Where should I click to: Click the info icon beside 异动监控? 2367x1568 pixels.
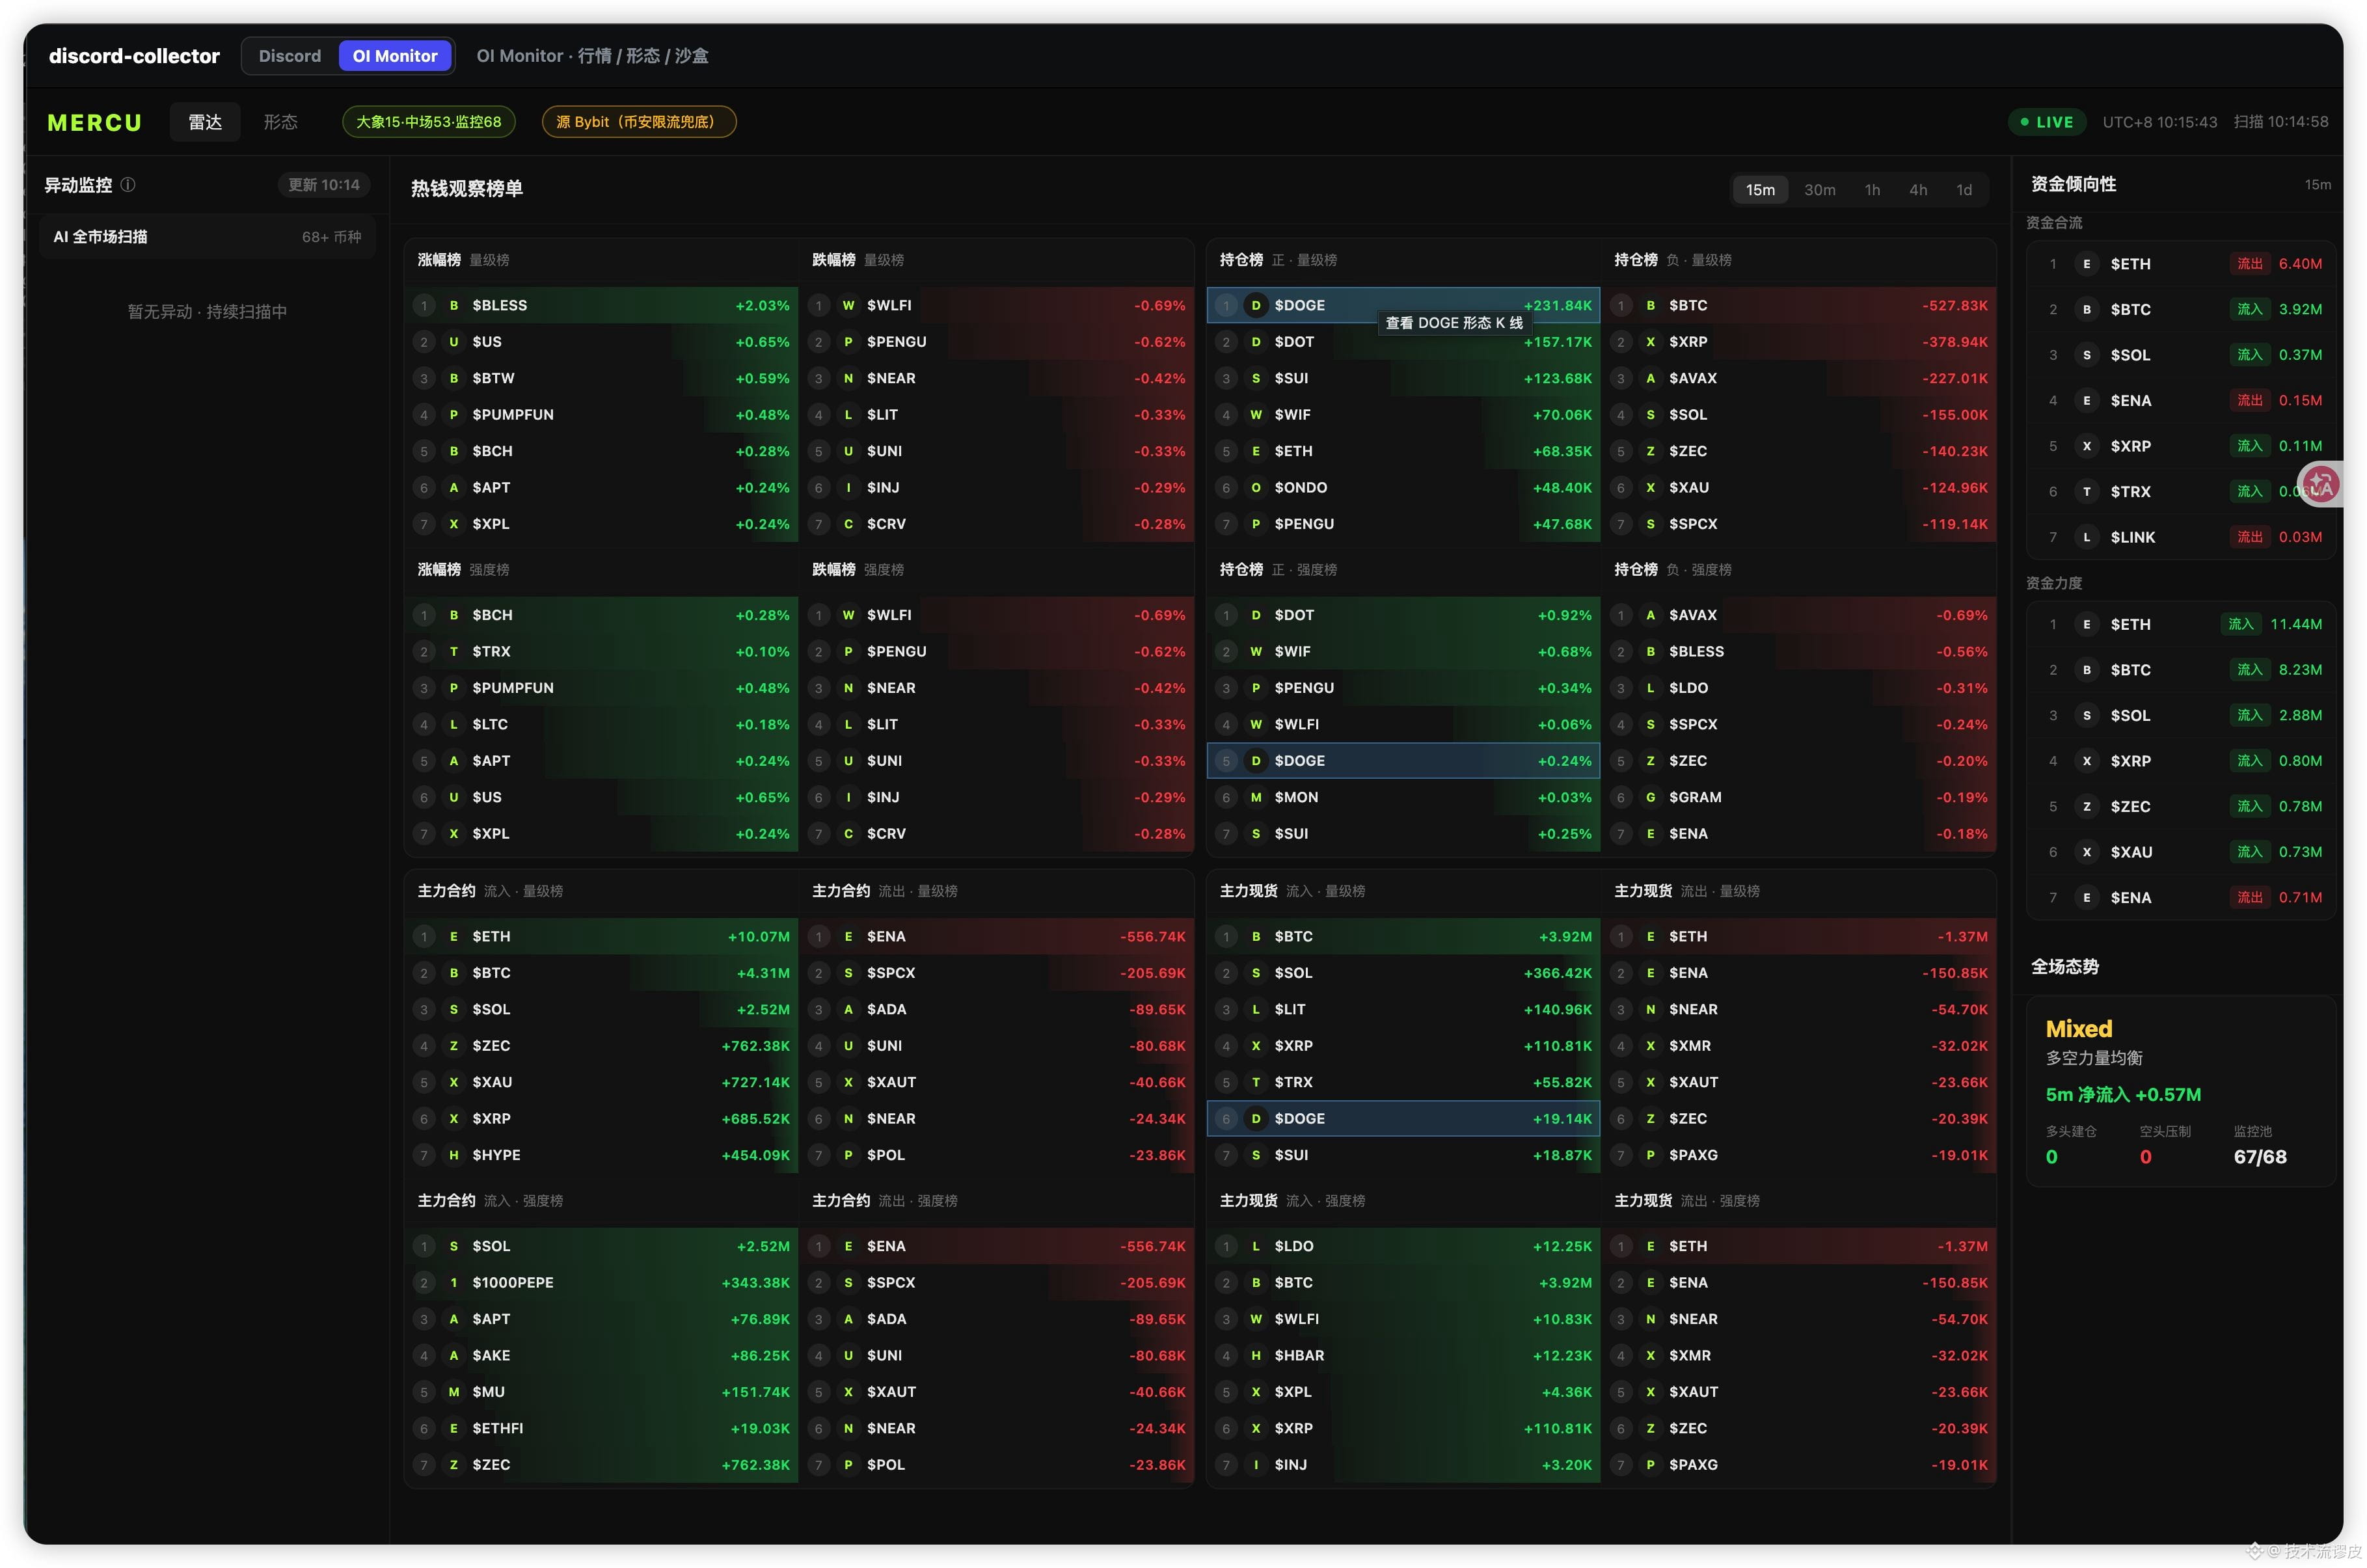(128, 185)
